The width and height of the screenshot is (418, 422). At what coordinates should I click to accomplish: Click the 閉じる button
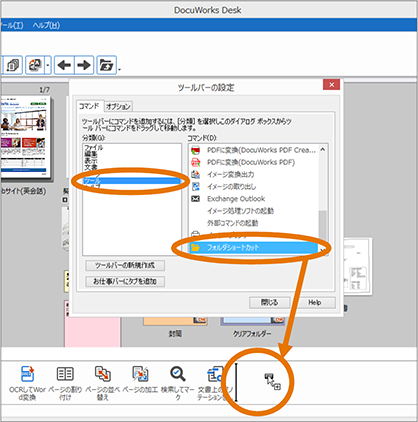(270, 303)
